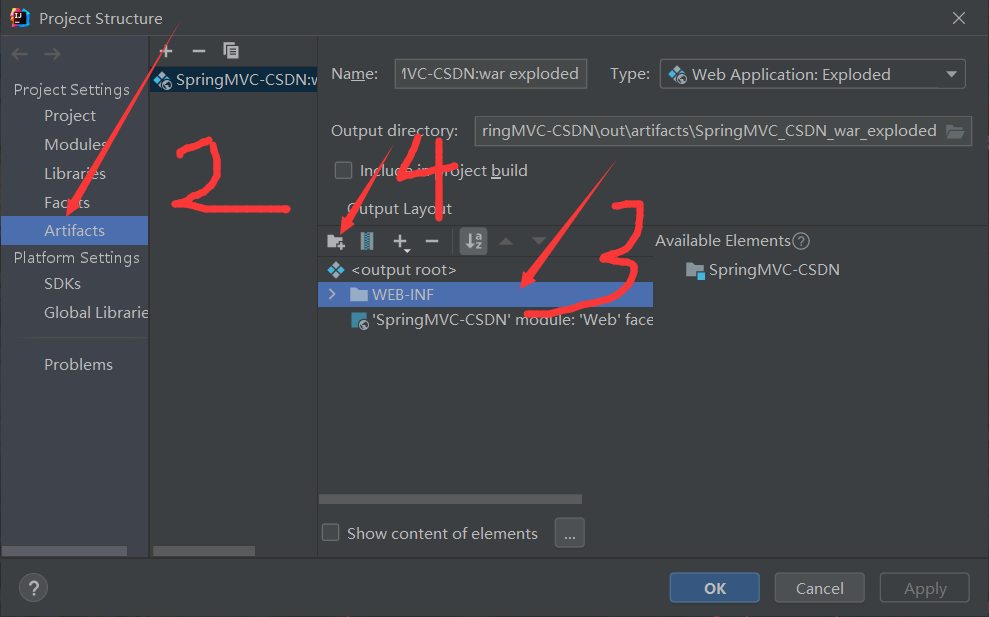Open the Add Copy Of plus menu

[401, 242]
